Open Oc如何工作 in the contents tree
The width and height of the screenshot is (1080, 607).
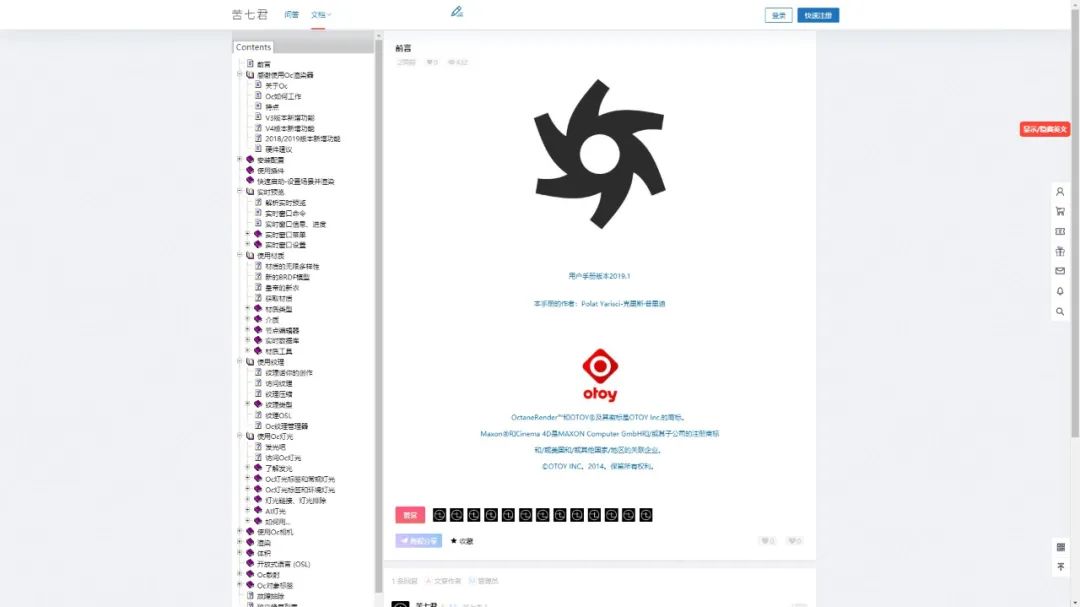283,96
